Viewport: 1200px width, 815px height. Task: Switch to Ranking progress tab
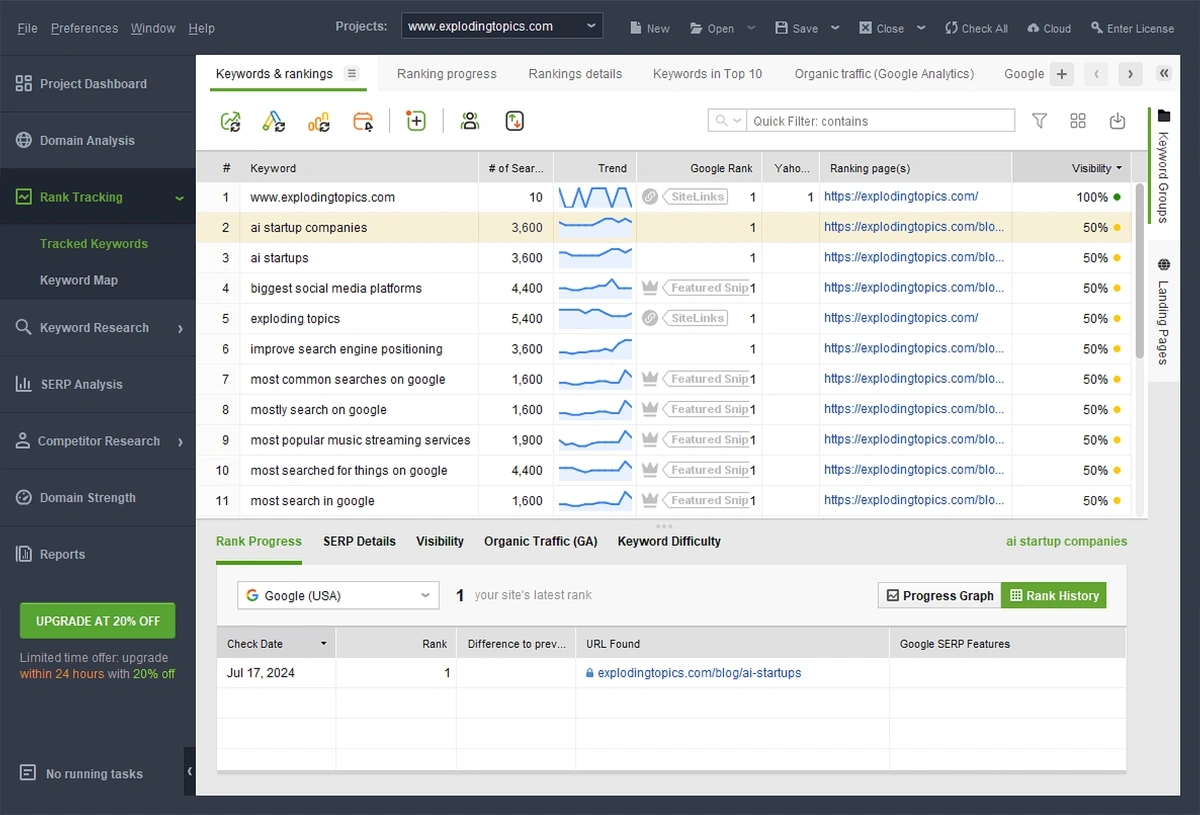(447, 74)
